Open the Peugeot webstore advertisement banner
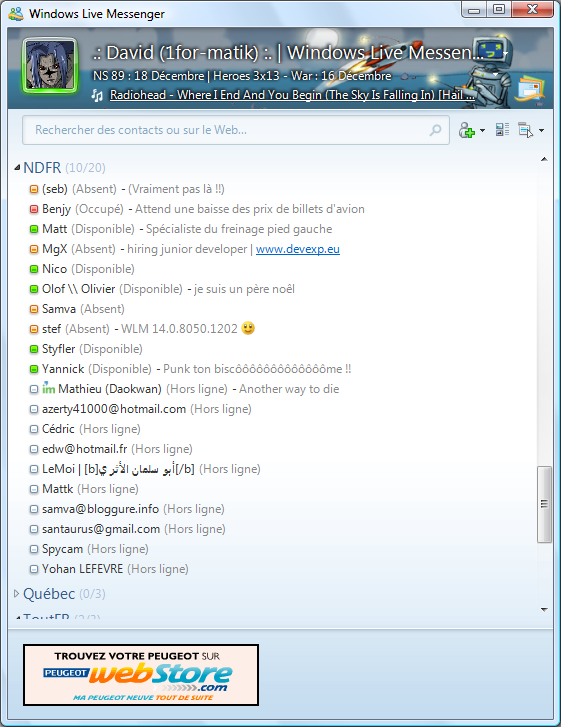This screenshot has width=561, height=727. (141, 675)
